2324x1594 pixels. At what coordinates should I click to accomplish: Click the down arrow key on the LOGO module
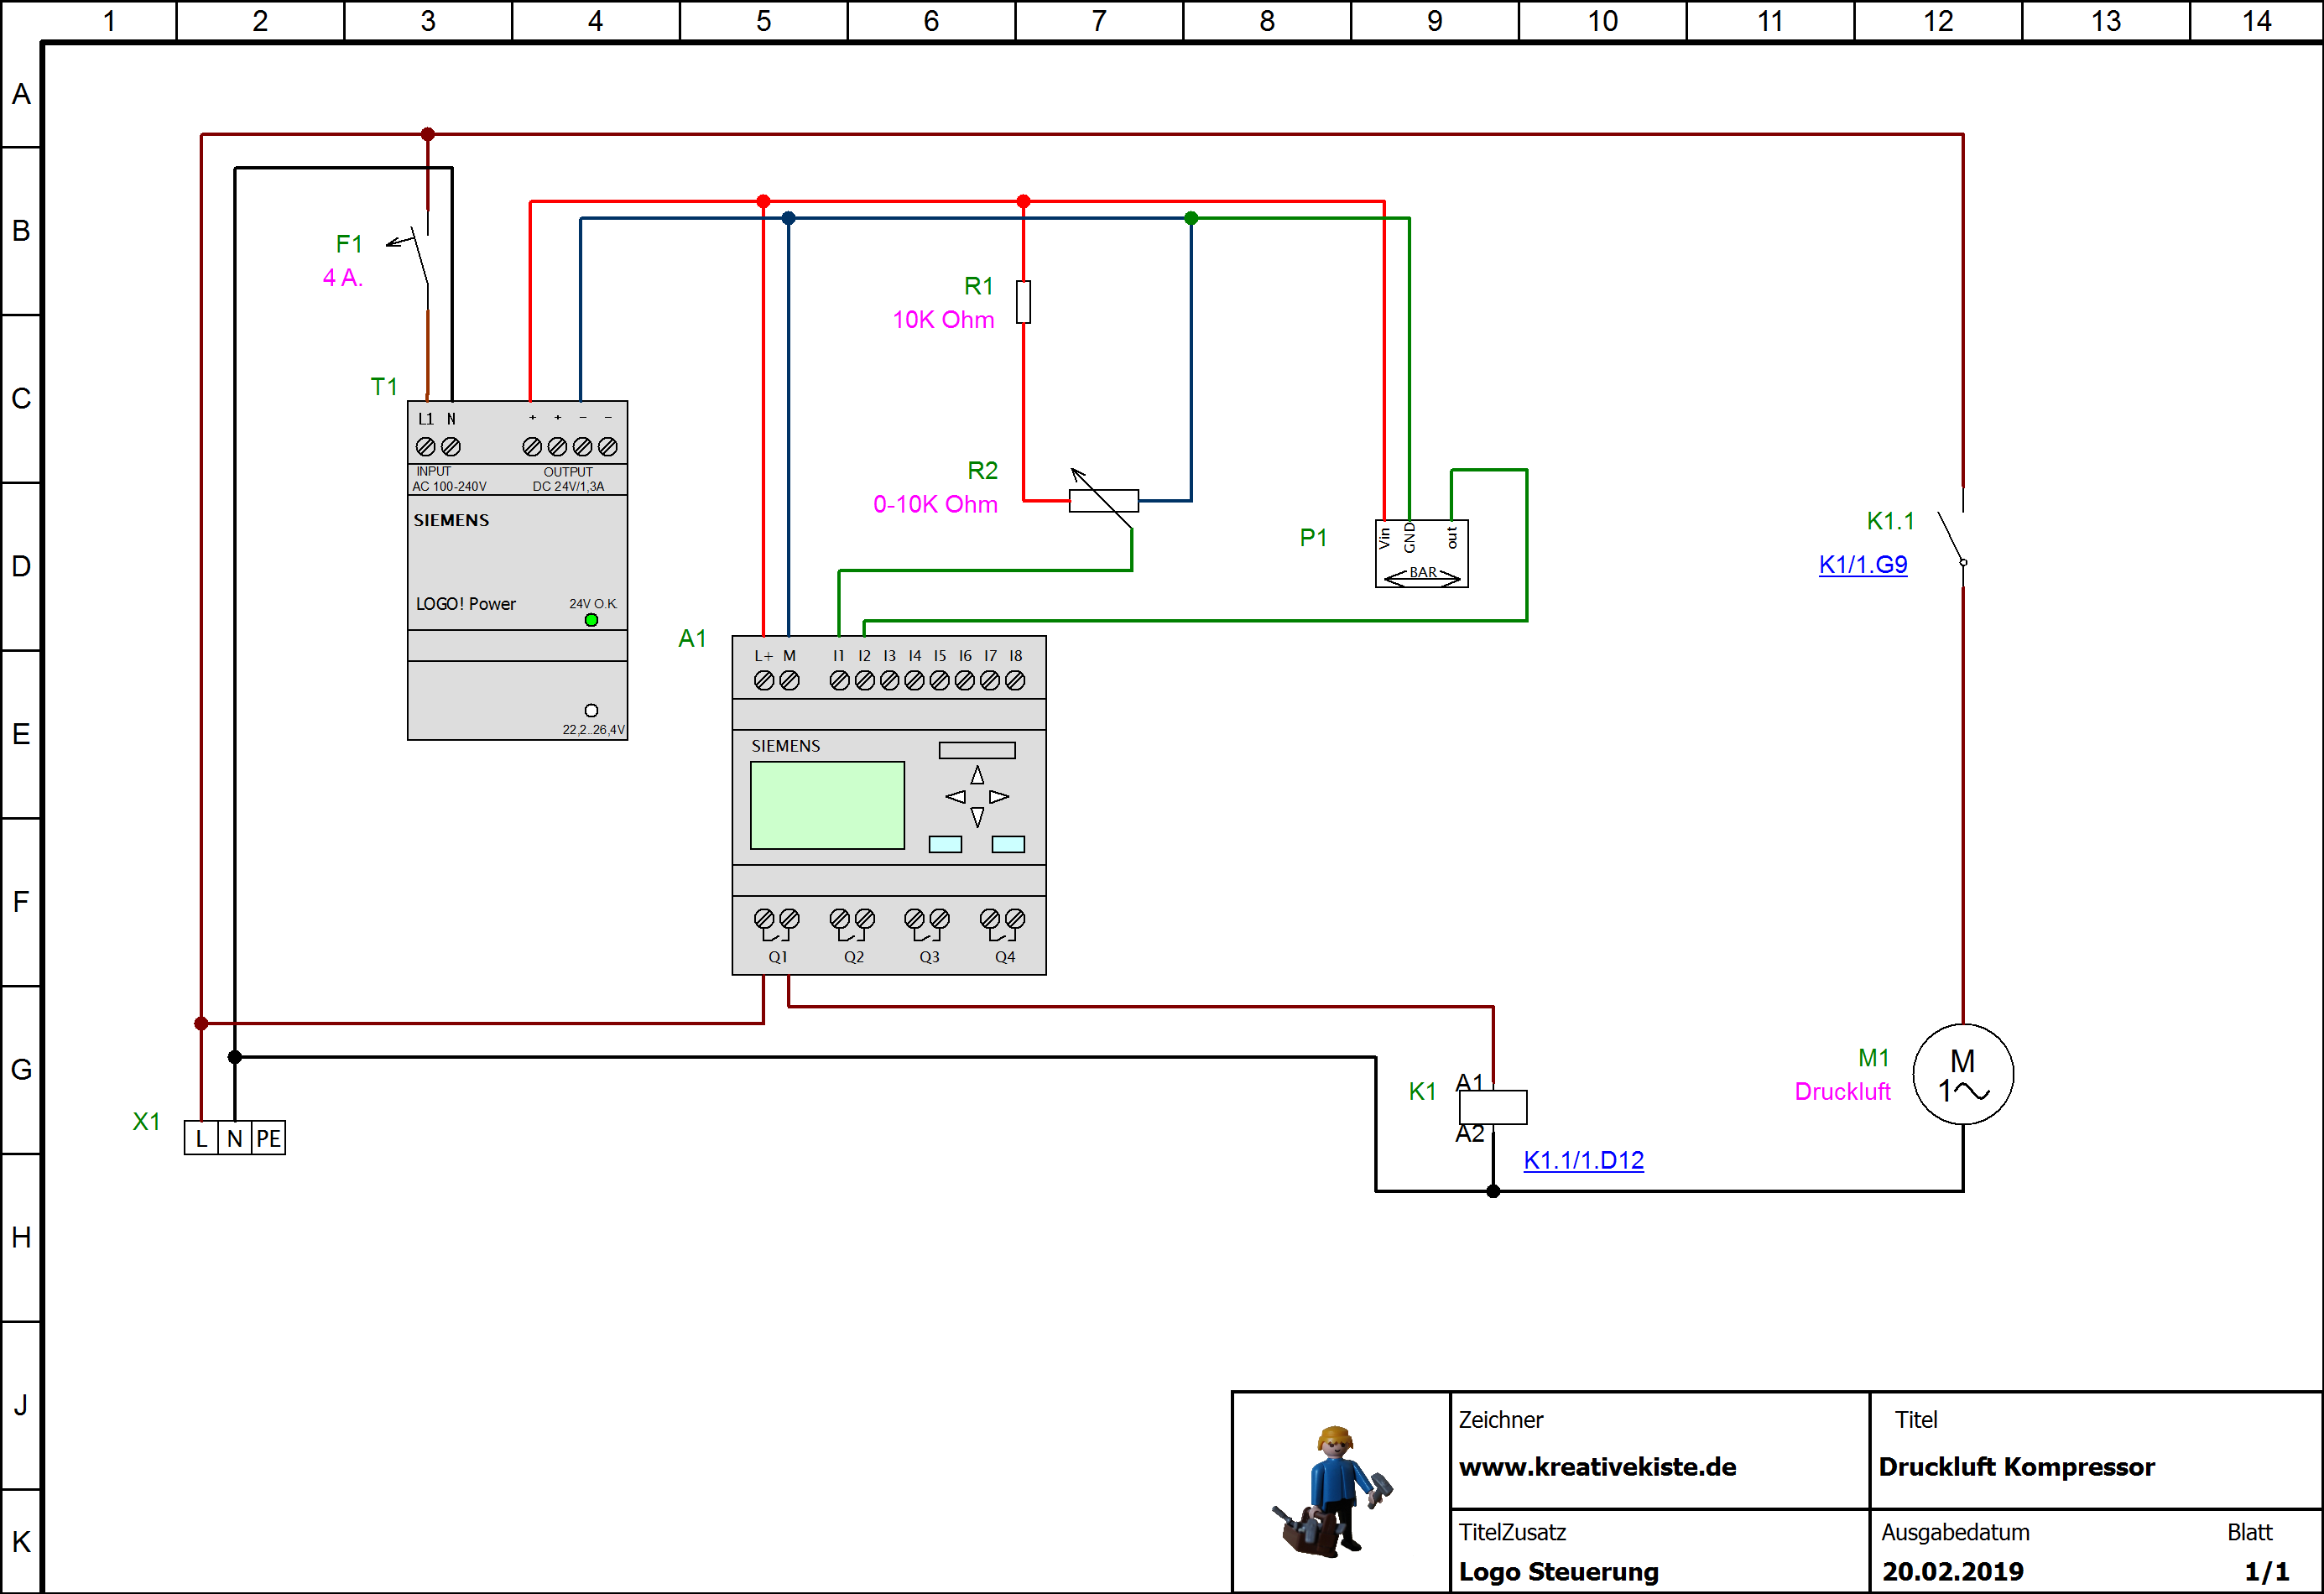pyautogui.click(x=977, y=817)
